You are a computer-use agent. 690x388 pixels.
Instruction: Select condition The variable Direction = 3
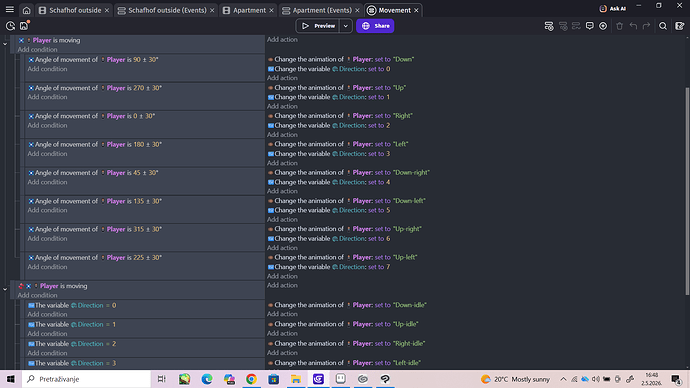72,363
